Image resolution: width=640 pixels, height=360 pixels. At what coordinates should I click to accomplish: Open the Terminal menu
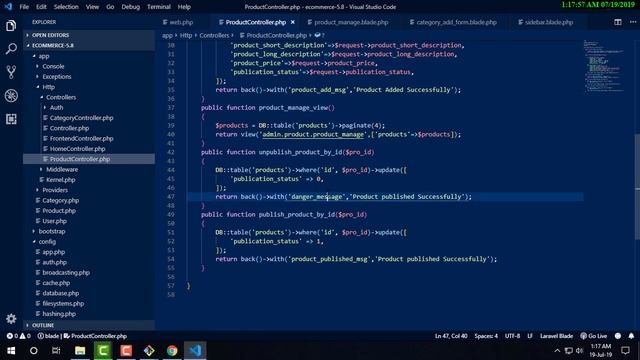[159, 7]
